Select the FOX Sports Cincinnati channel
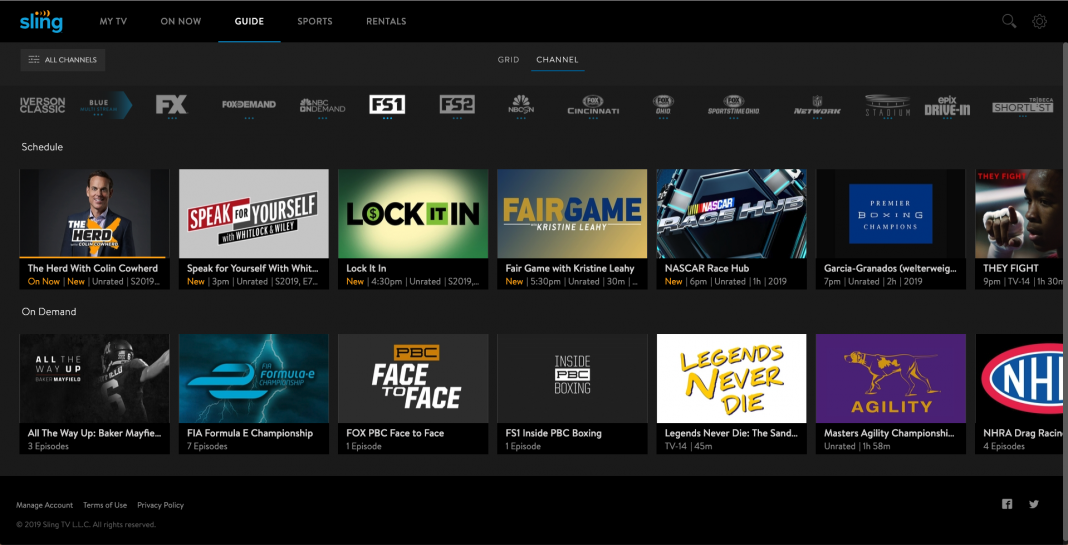Viewport: 1068px width, 545px height. (593, 104)
